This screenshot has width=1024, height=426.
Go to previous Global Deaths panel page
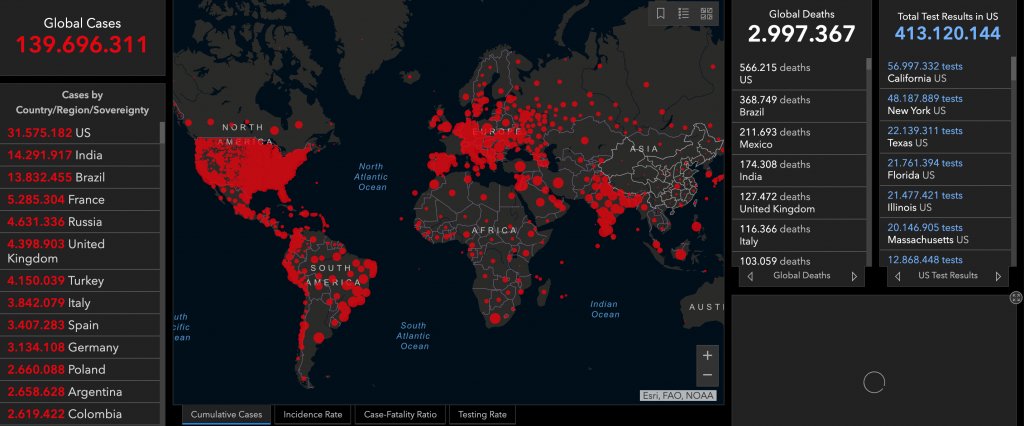[750, 276]
